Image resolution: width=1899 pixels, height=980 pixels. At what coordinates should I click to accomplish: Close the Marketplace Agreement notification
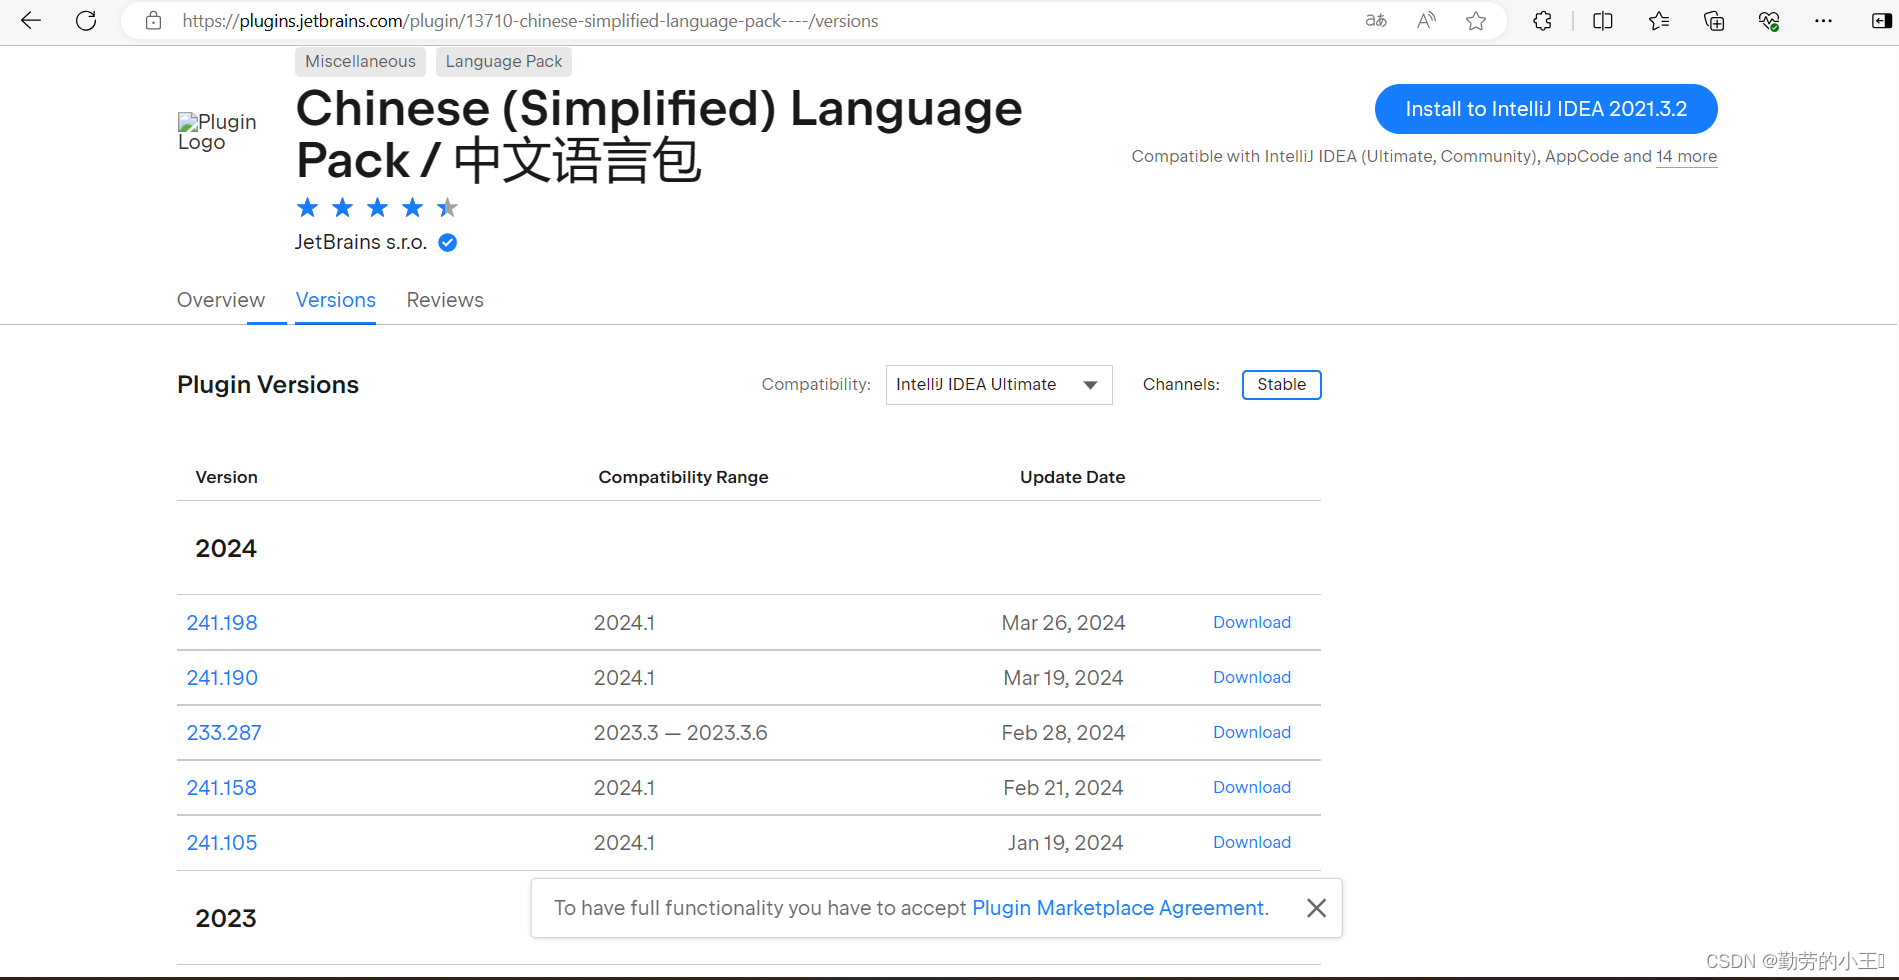click(1316, 908)
